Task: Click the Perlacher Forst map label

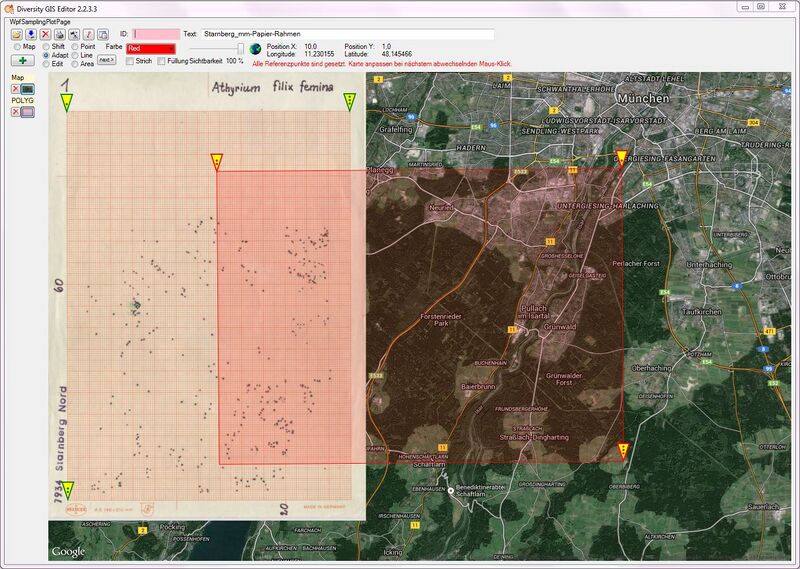Action: pos(636,264)
